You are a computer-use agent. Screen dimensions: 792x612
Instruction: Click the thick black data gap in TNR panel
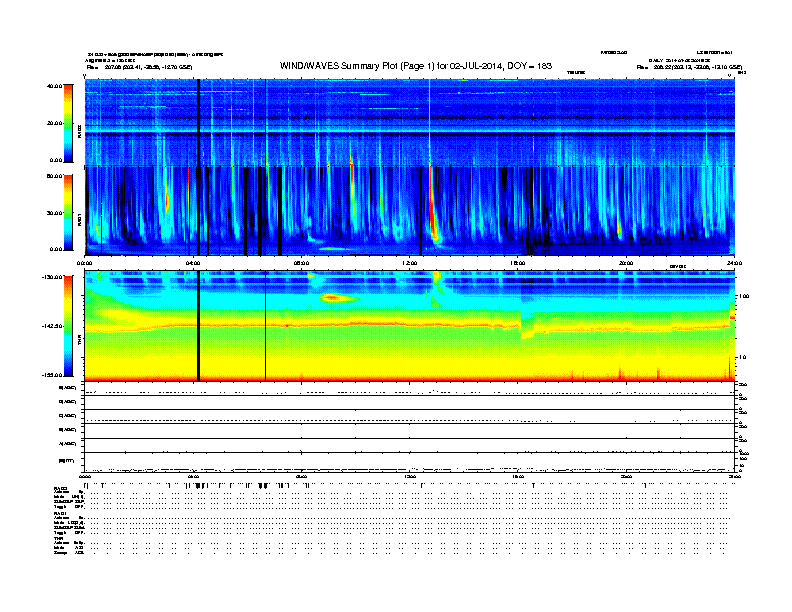coord(199,326)
